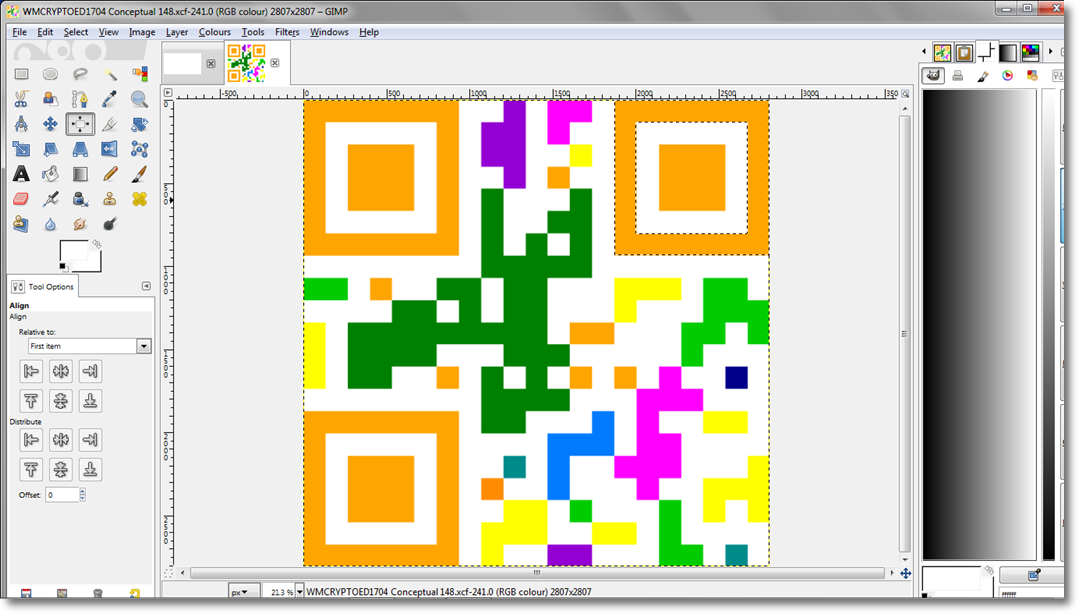Activate the Perspective tool
Image resolution: width=1080 pixels, height=615 pixels.
80,149
